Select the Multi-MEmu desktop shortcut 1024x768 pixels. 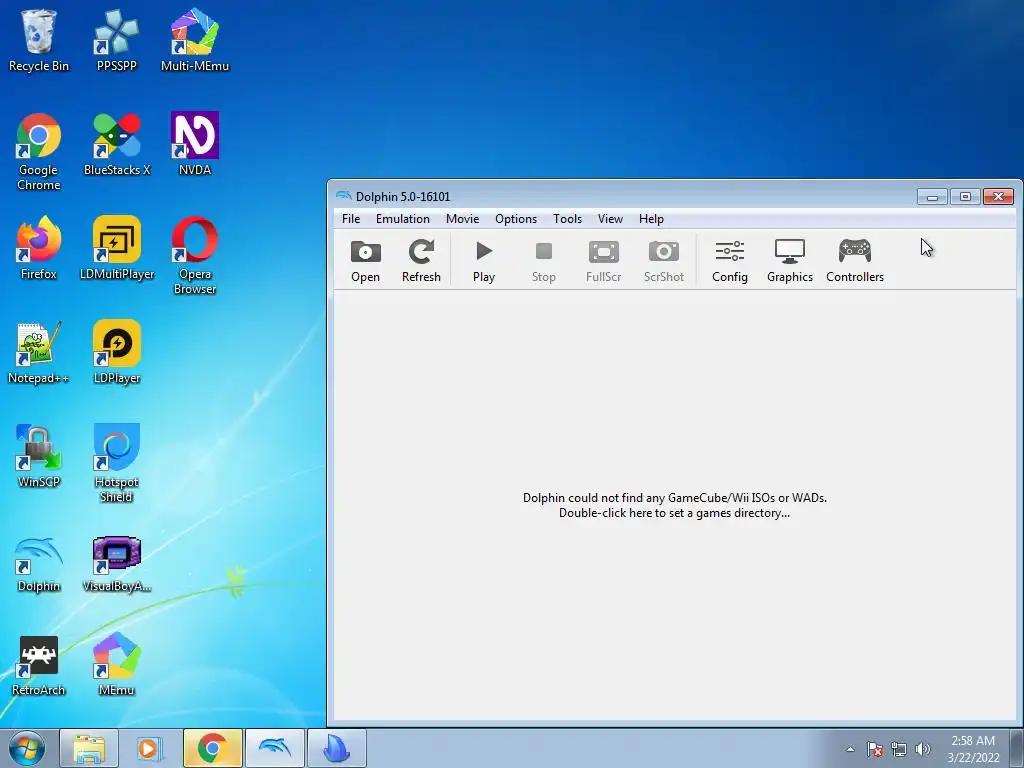pyautogui.click(x=195, y=40)
